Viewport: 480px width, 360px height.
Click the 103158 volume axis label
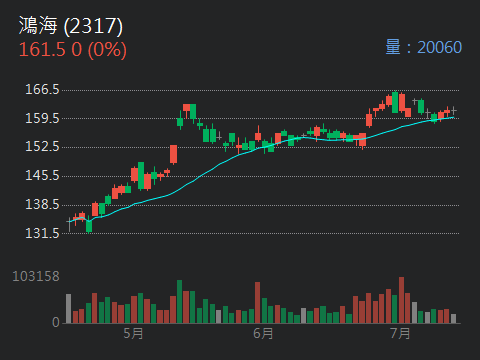pyautogui.click(x=36, y=276)
